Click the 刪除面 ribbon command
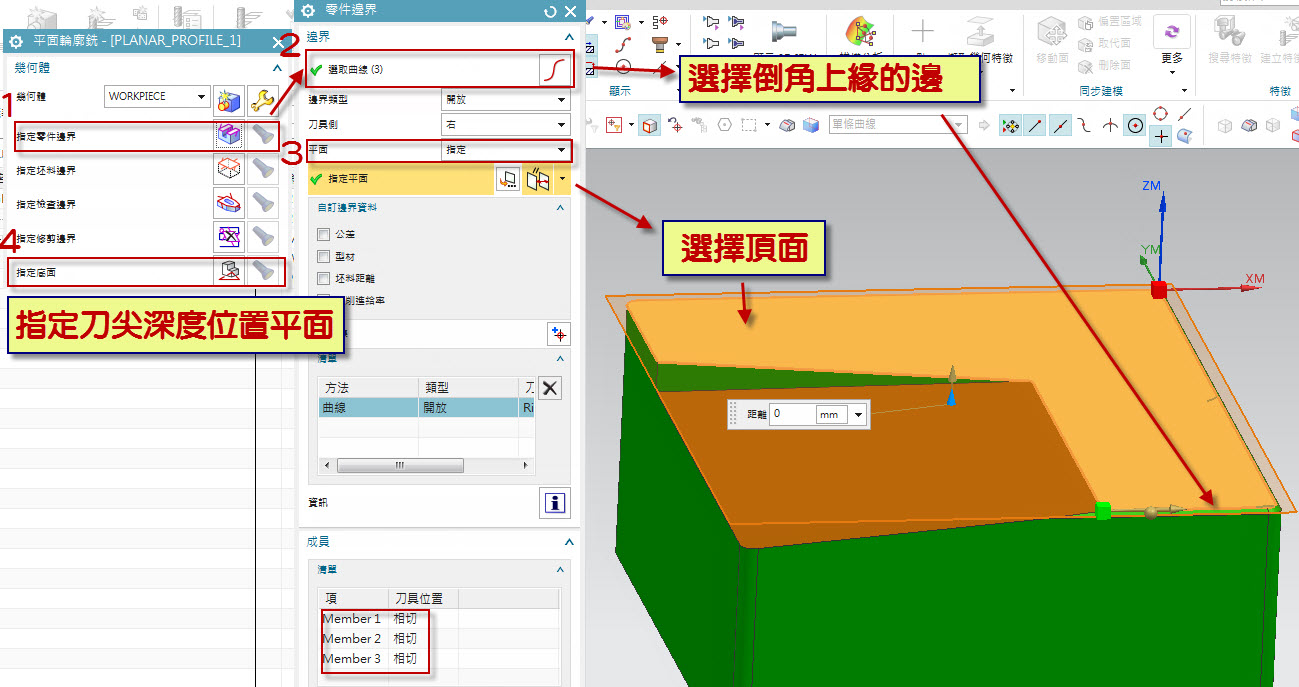This screenshot has width=1299, height=687. pos(1105,64)
